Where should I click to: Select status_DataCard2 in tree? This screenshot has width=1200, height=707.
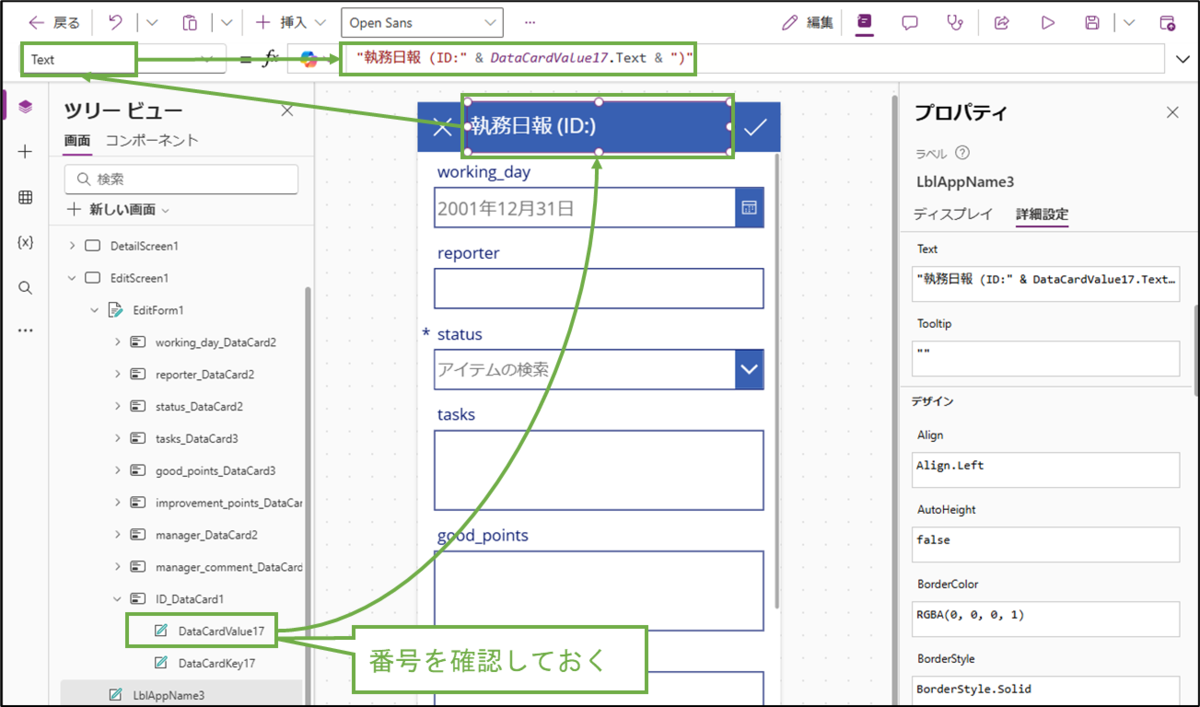point(199,406)
